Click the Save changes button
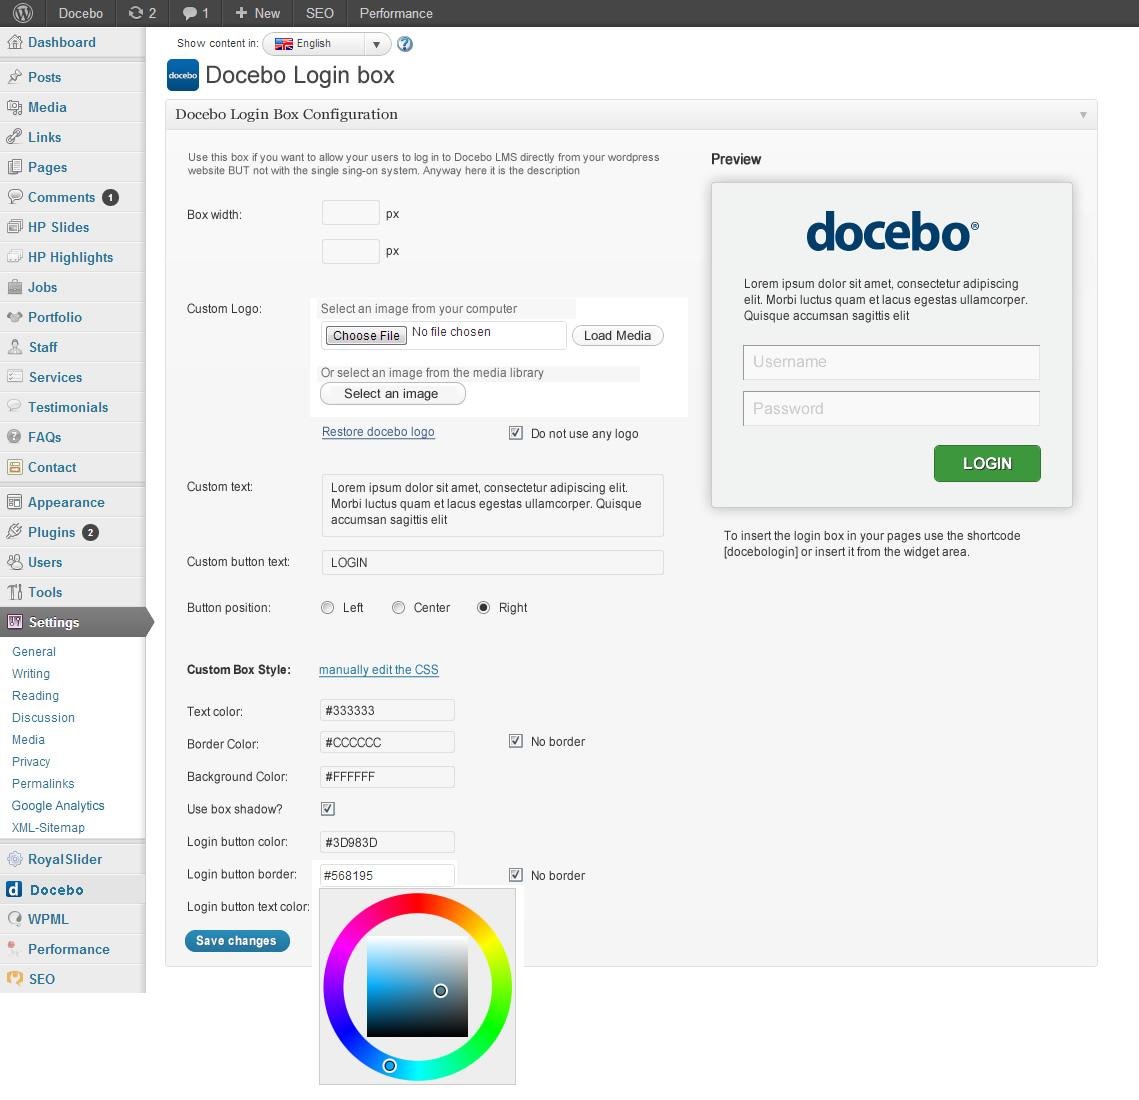Image resolution: width=1139 pixels, height=1100 pixels. tap(237, 940)
